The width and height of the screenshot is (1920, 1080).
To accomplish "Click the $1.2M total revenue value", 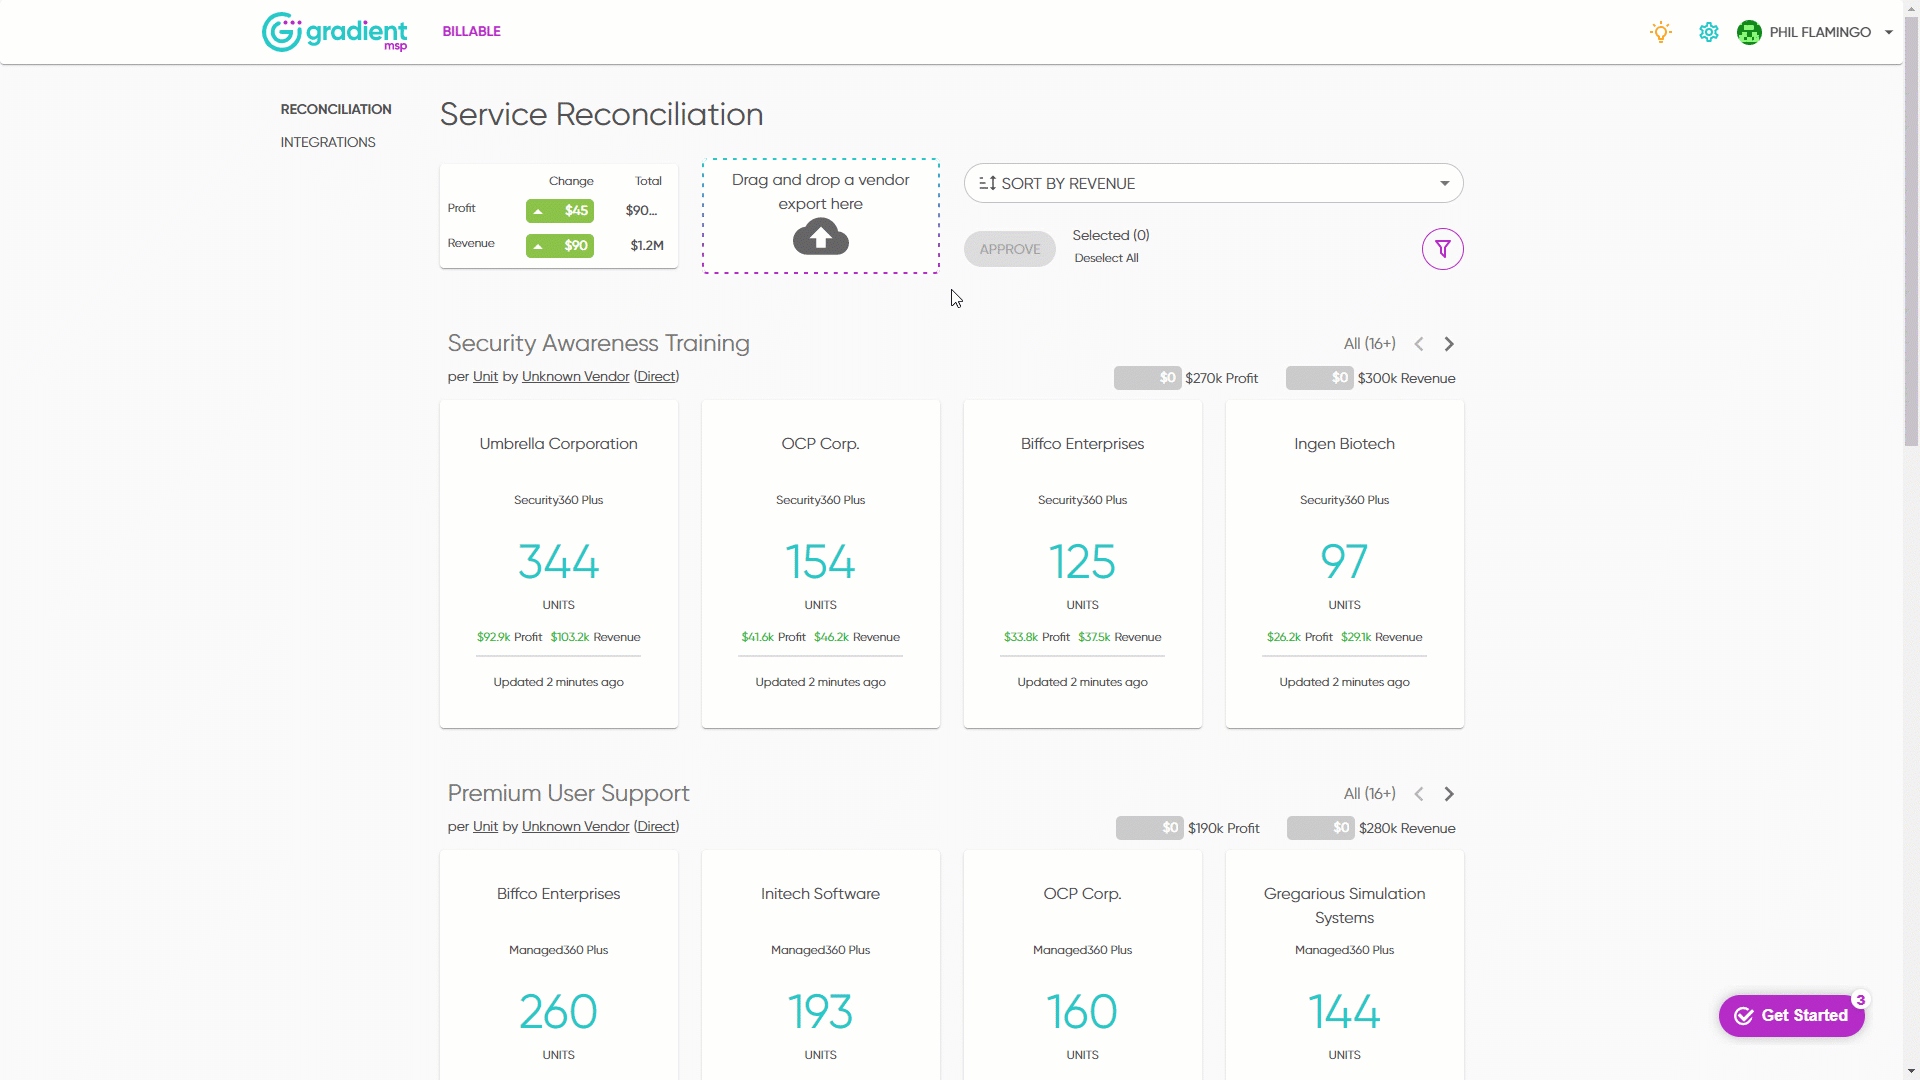I will tap(647, 245).
